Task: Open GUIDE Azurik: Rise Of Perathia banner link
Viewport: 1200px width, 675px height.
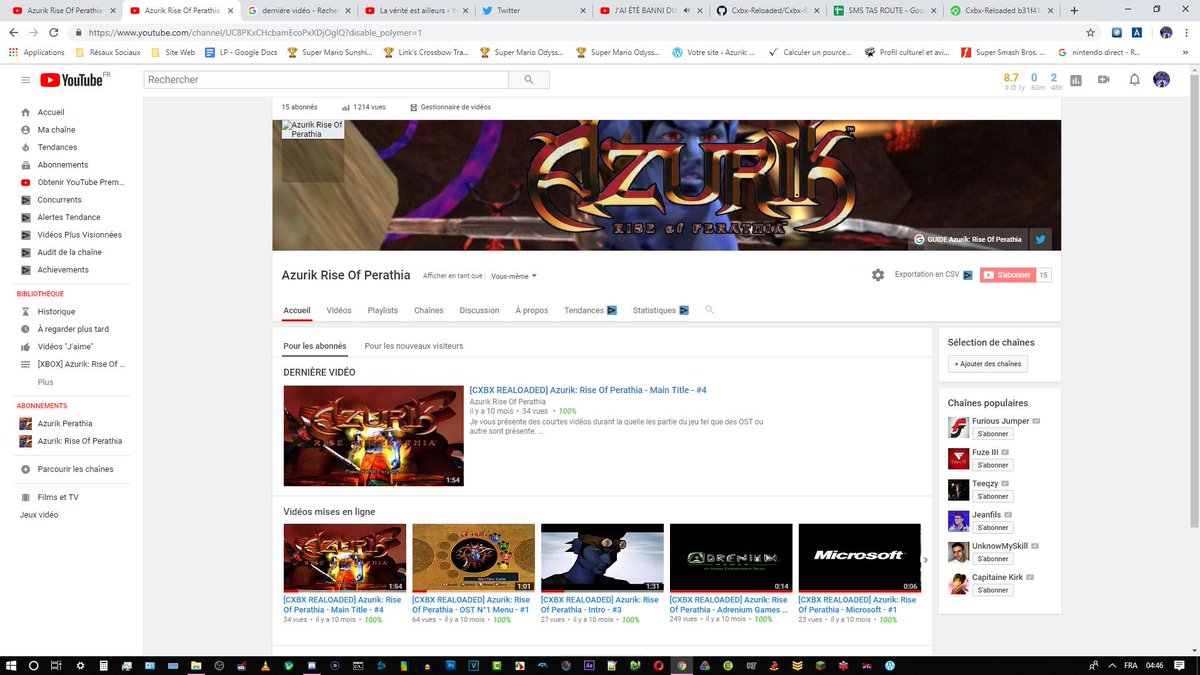Action: [x=968, y=239]
